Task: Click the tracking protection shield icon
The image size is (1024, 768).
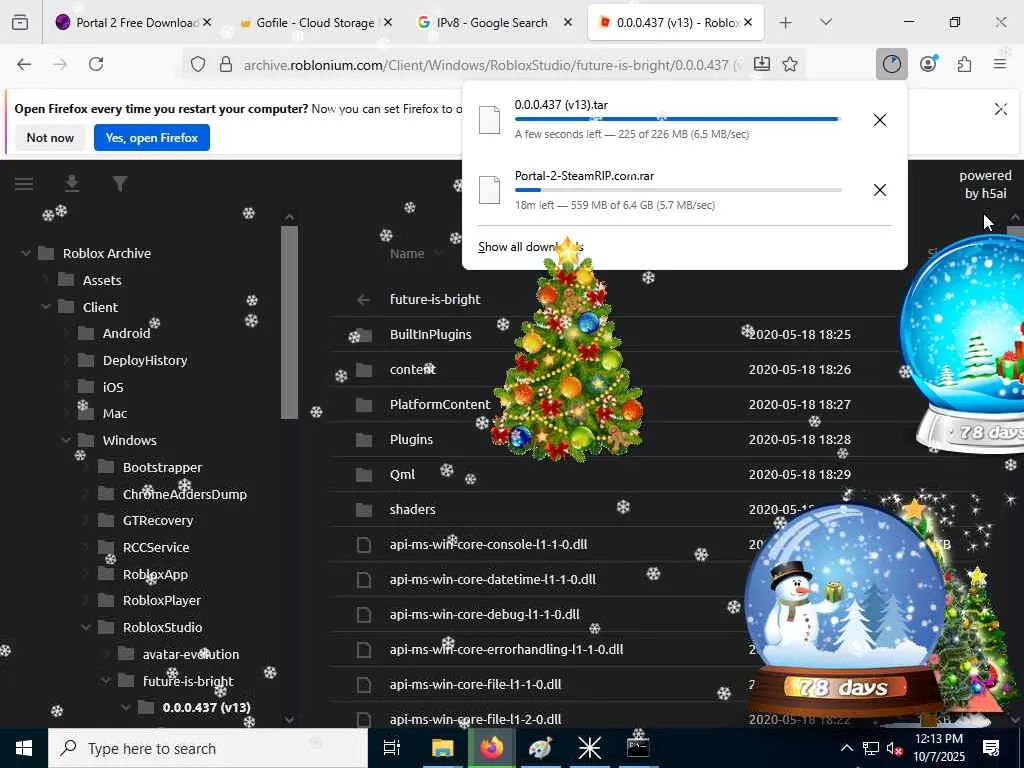Action: click(198, 64)
